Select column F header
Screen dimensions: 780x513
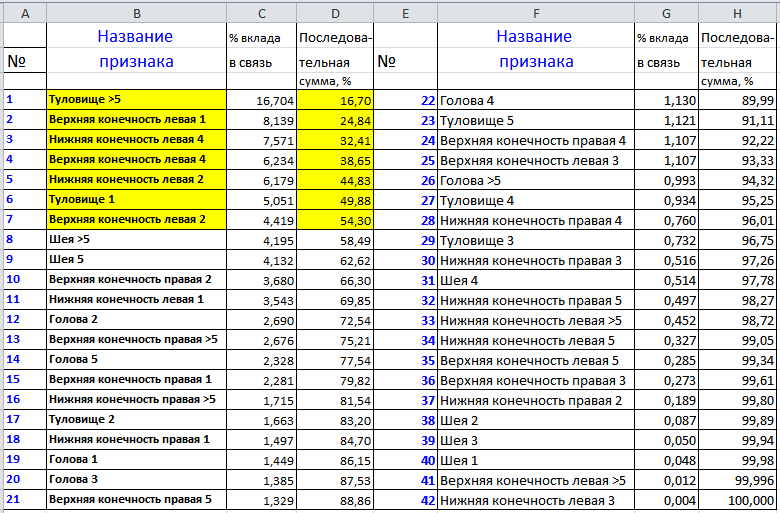pos(536,13)
